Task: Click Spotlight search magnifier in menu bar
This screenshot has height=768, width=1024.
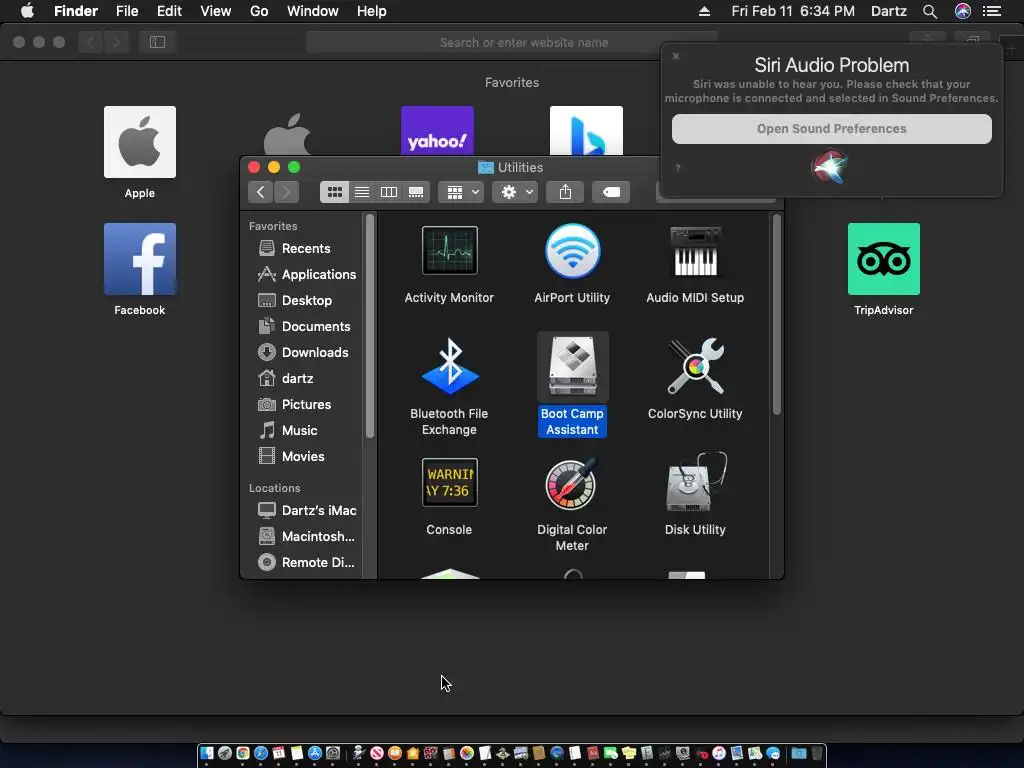Action: click(x=930, y=11)
